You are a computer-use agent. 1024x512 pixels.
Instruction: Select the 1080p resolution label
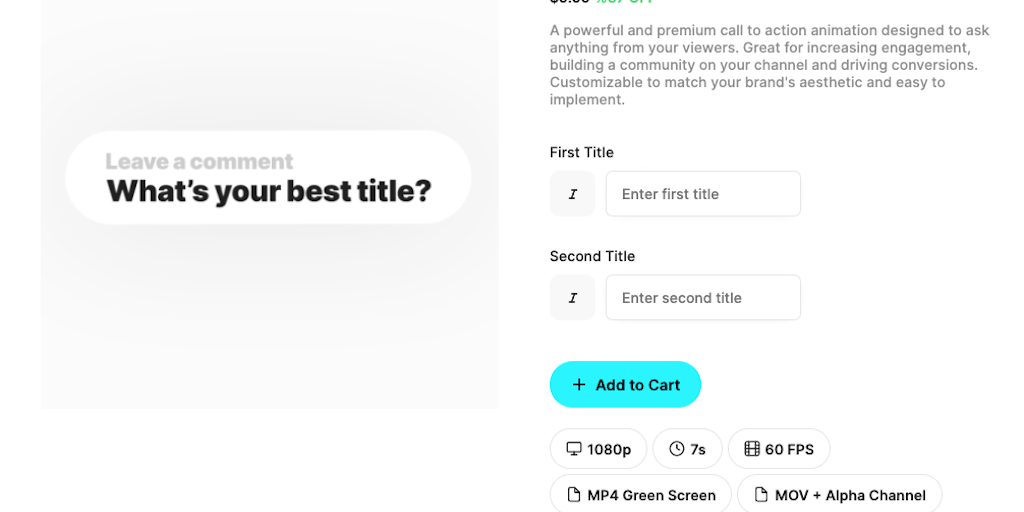pos(609,449)
